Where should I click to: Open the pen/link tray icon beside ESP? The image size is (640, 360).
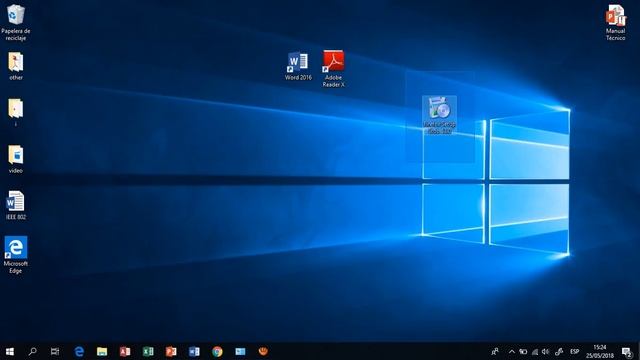click(x=559, y=351)
